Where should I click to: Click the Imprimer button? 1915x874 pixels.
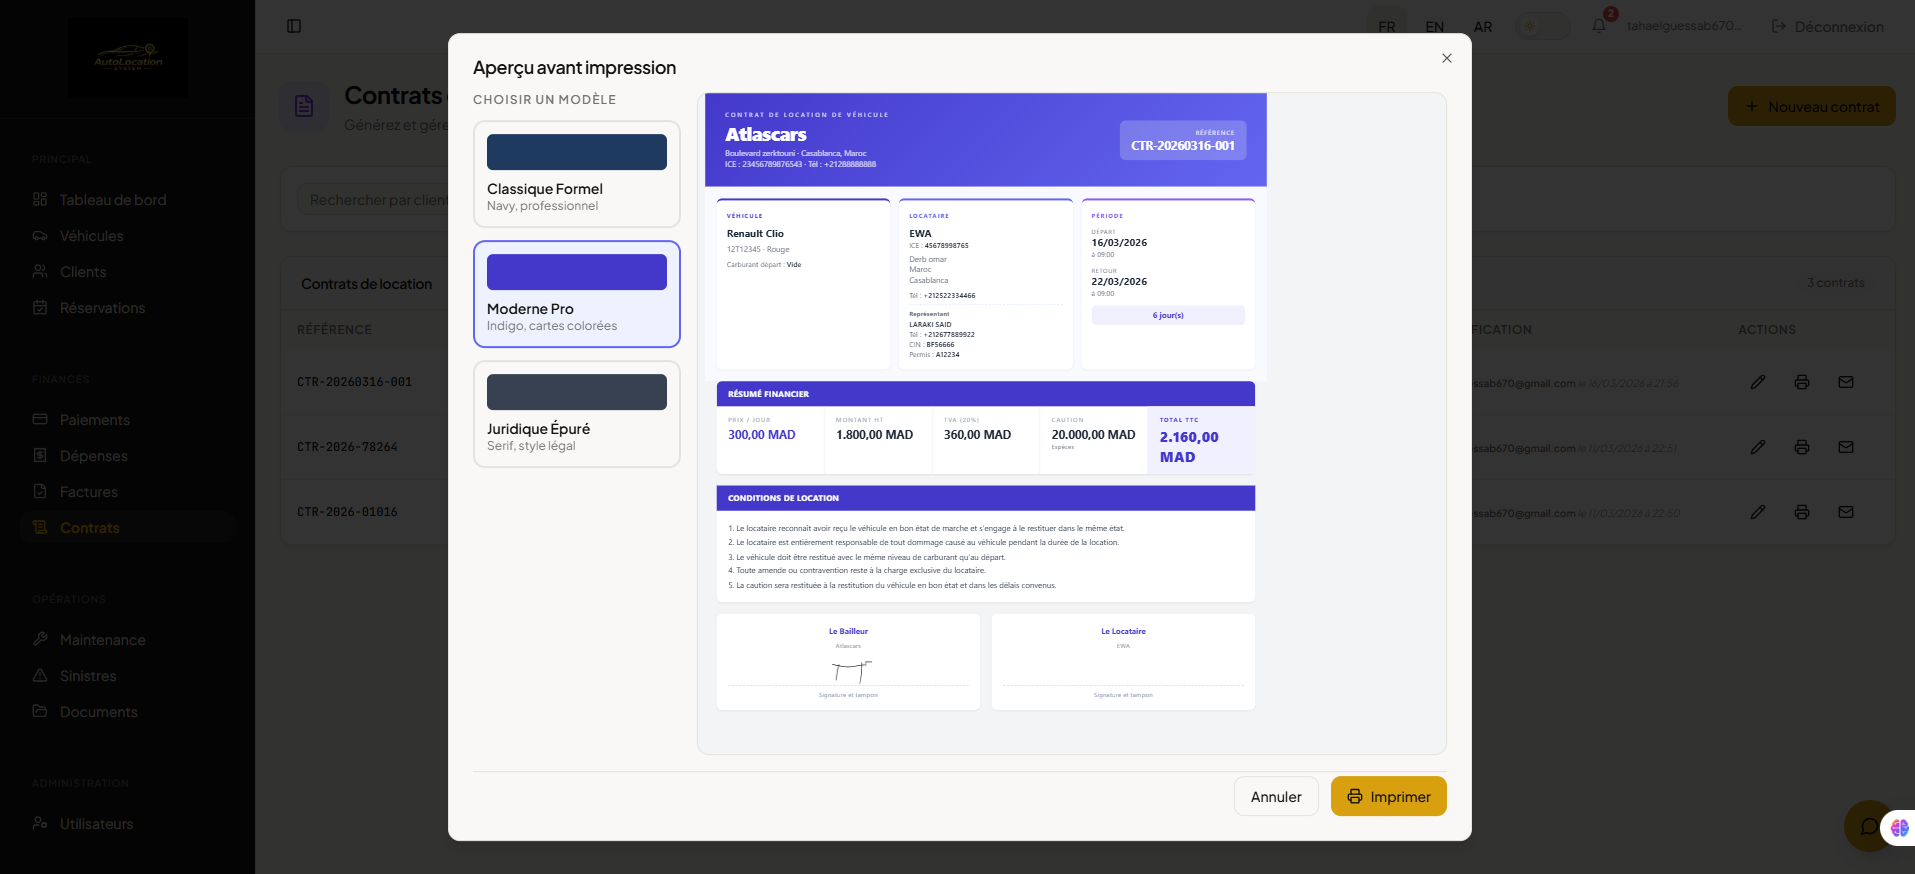click(1388, 796)
